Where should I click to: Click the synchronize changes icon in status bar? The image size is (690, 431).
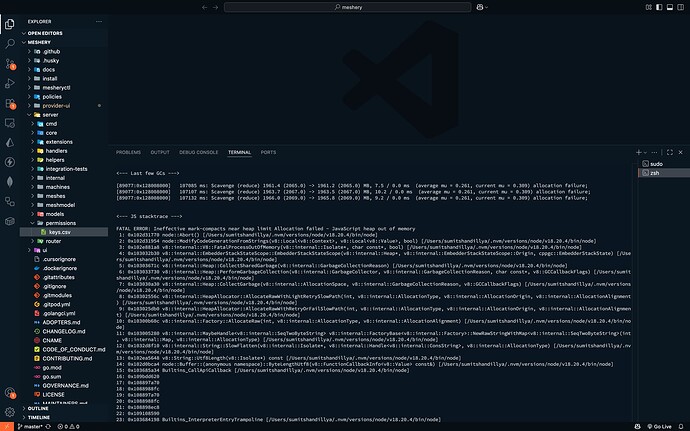[x=48, y=427]
